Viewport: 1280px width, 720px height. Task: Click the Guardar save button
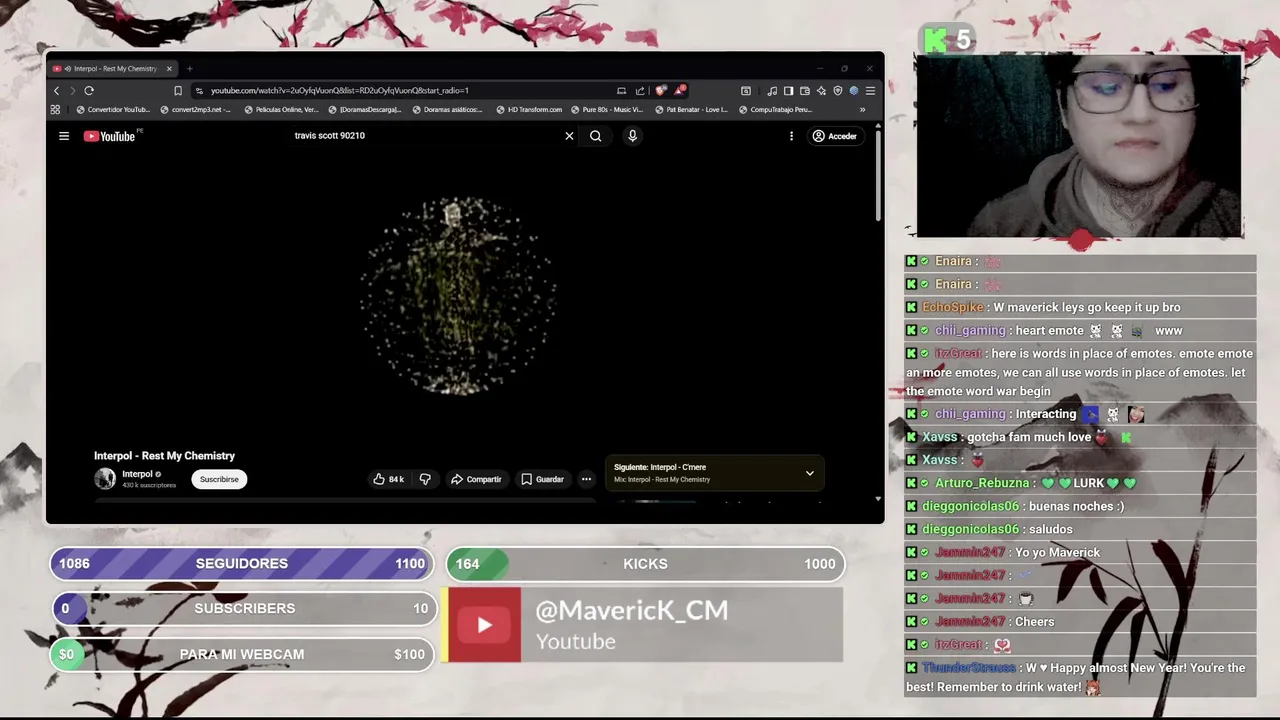(543, 479)
